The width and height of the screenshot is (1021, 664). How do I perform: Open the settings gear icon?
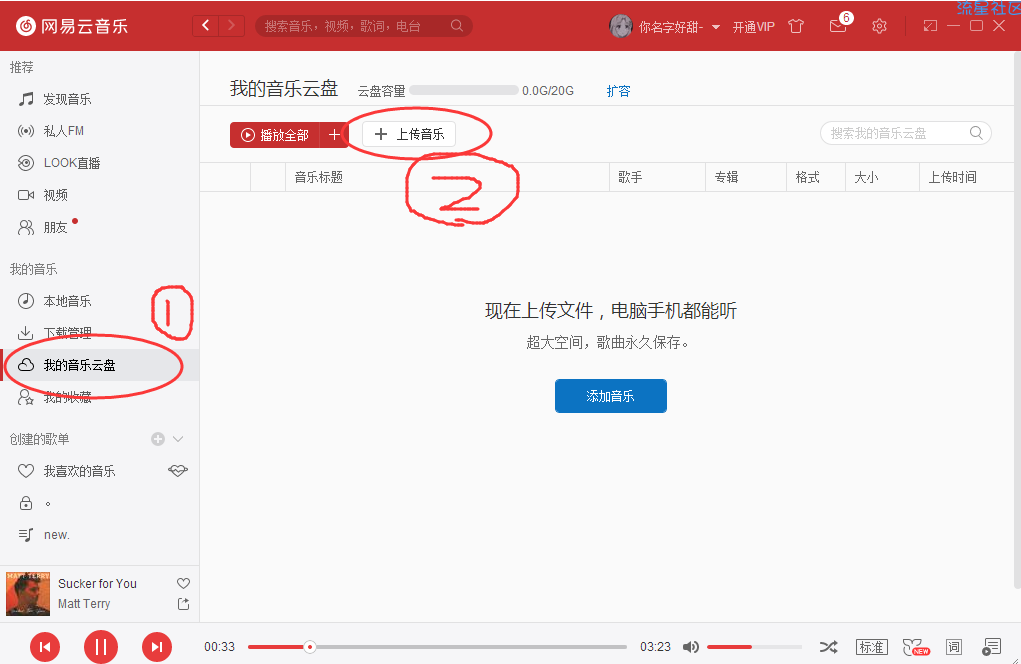[x=879, y=27]
